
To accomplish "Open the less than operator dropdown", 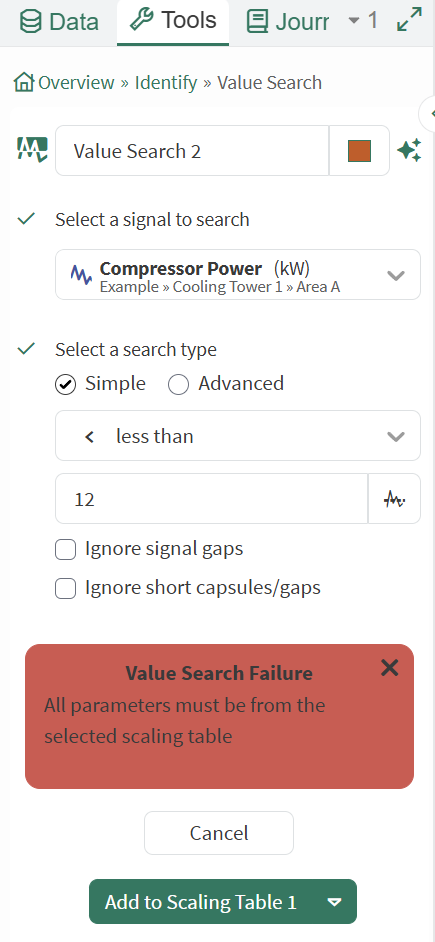I will (x=238, y=436).
